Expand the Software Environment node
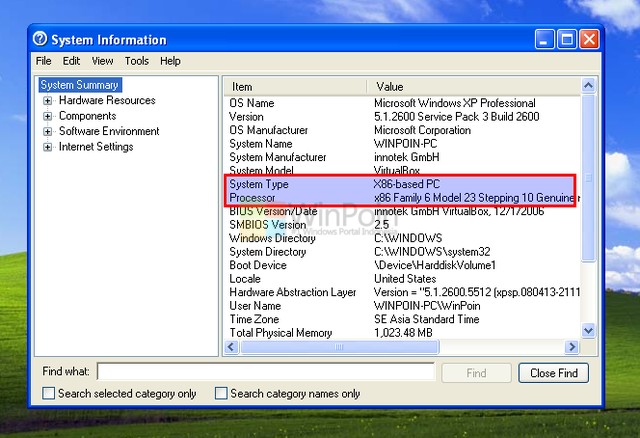This screenshot has width=640, height=438. [47, 131]
